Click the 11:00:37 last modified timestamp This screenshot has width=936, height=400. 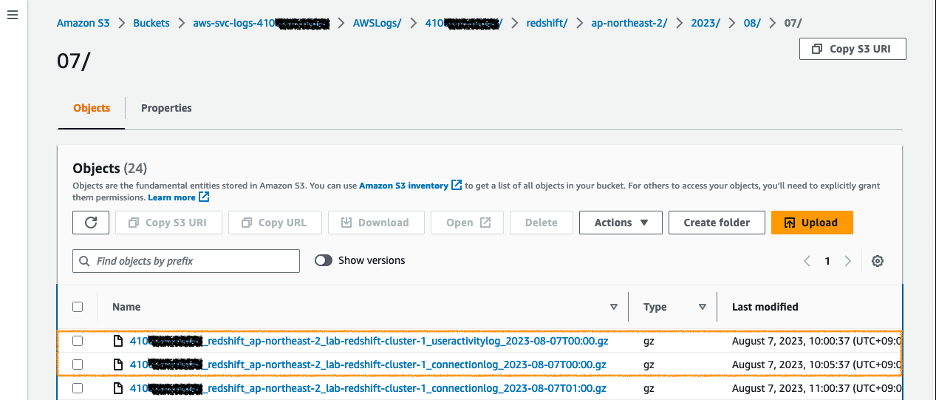click(x=817, y=388)
